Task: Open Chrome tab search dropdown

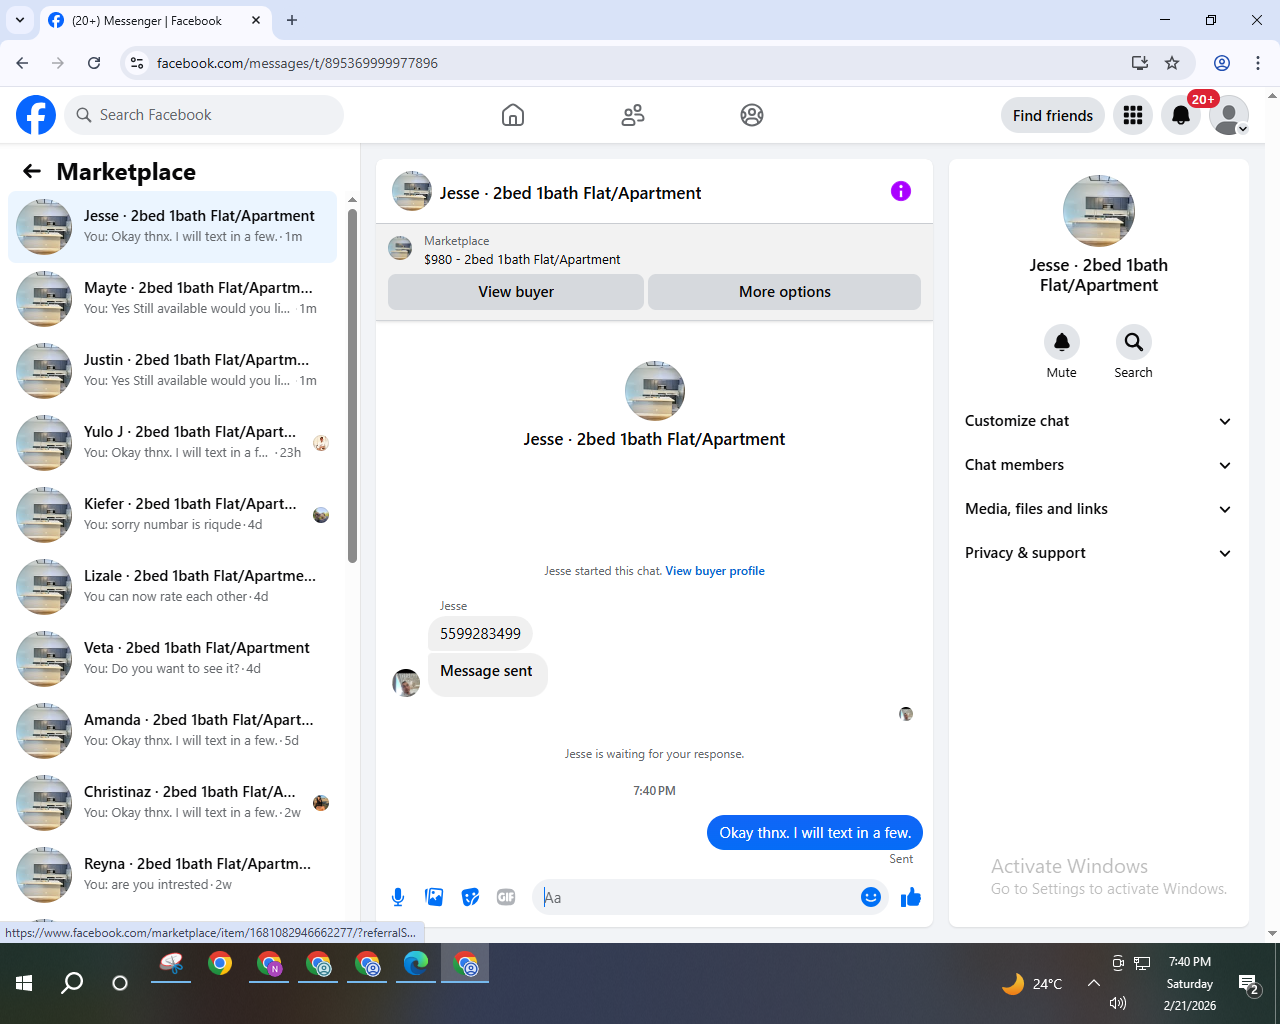Action: pos(20,20)
